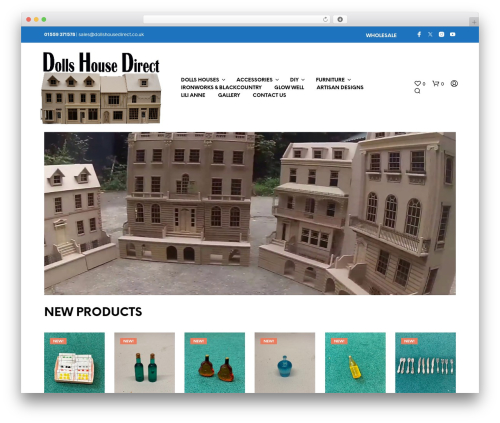Go to Glow Well page
The width and height of the screenshot is (500, 423).
click(x=289, y=87)
